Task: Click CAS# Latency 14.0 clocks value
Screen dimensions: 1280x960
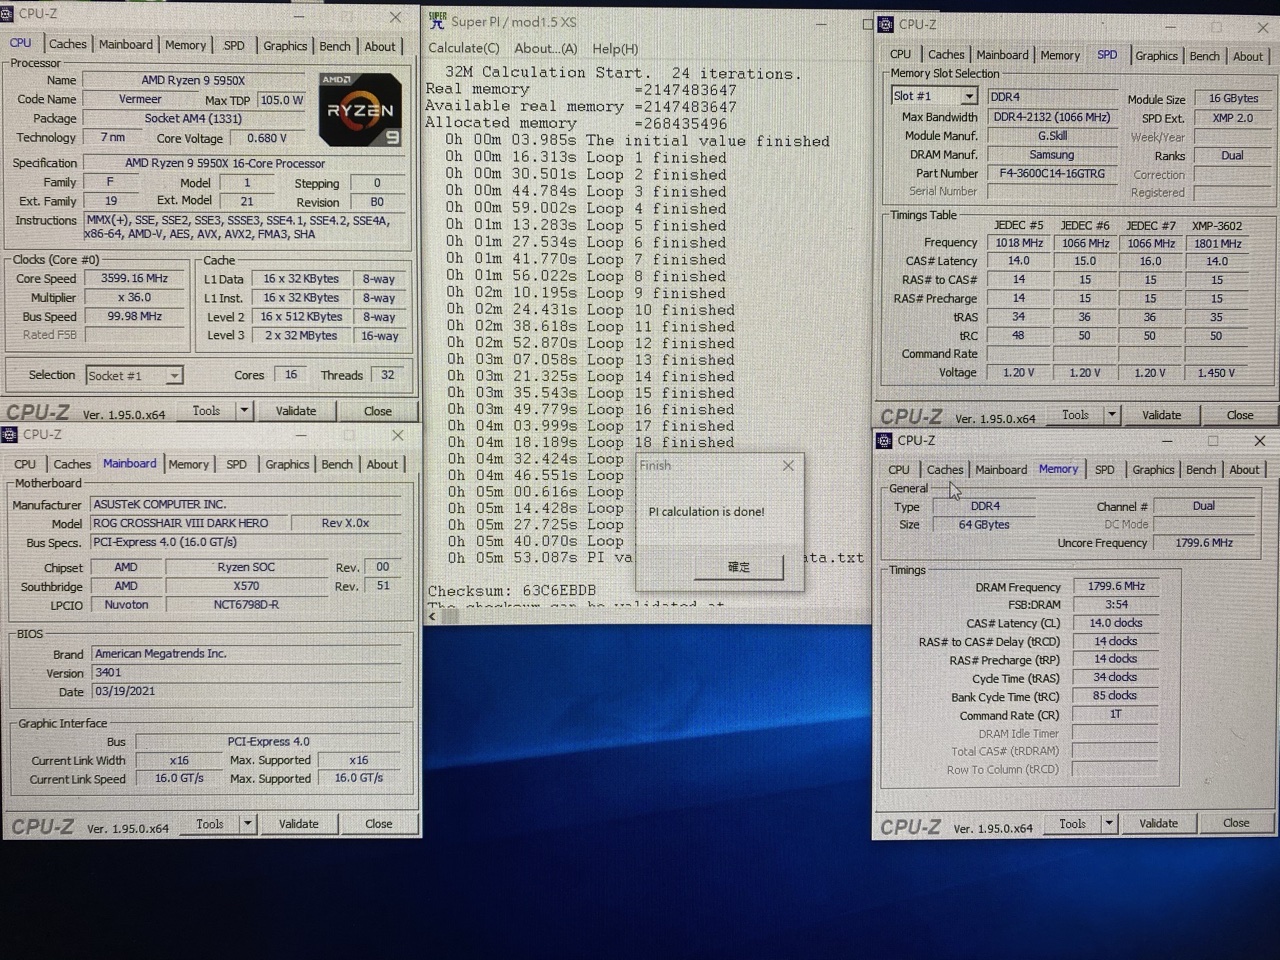Action: pyautogui.click(x=1116, y=623)
